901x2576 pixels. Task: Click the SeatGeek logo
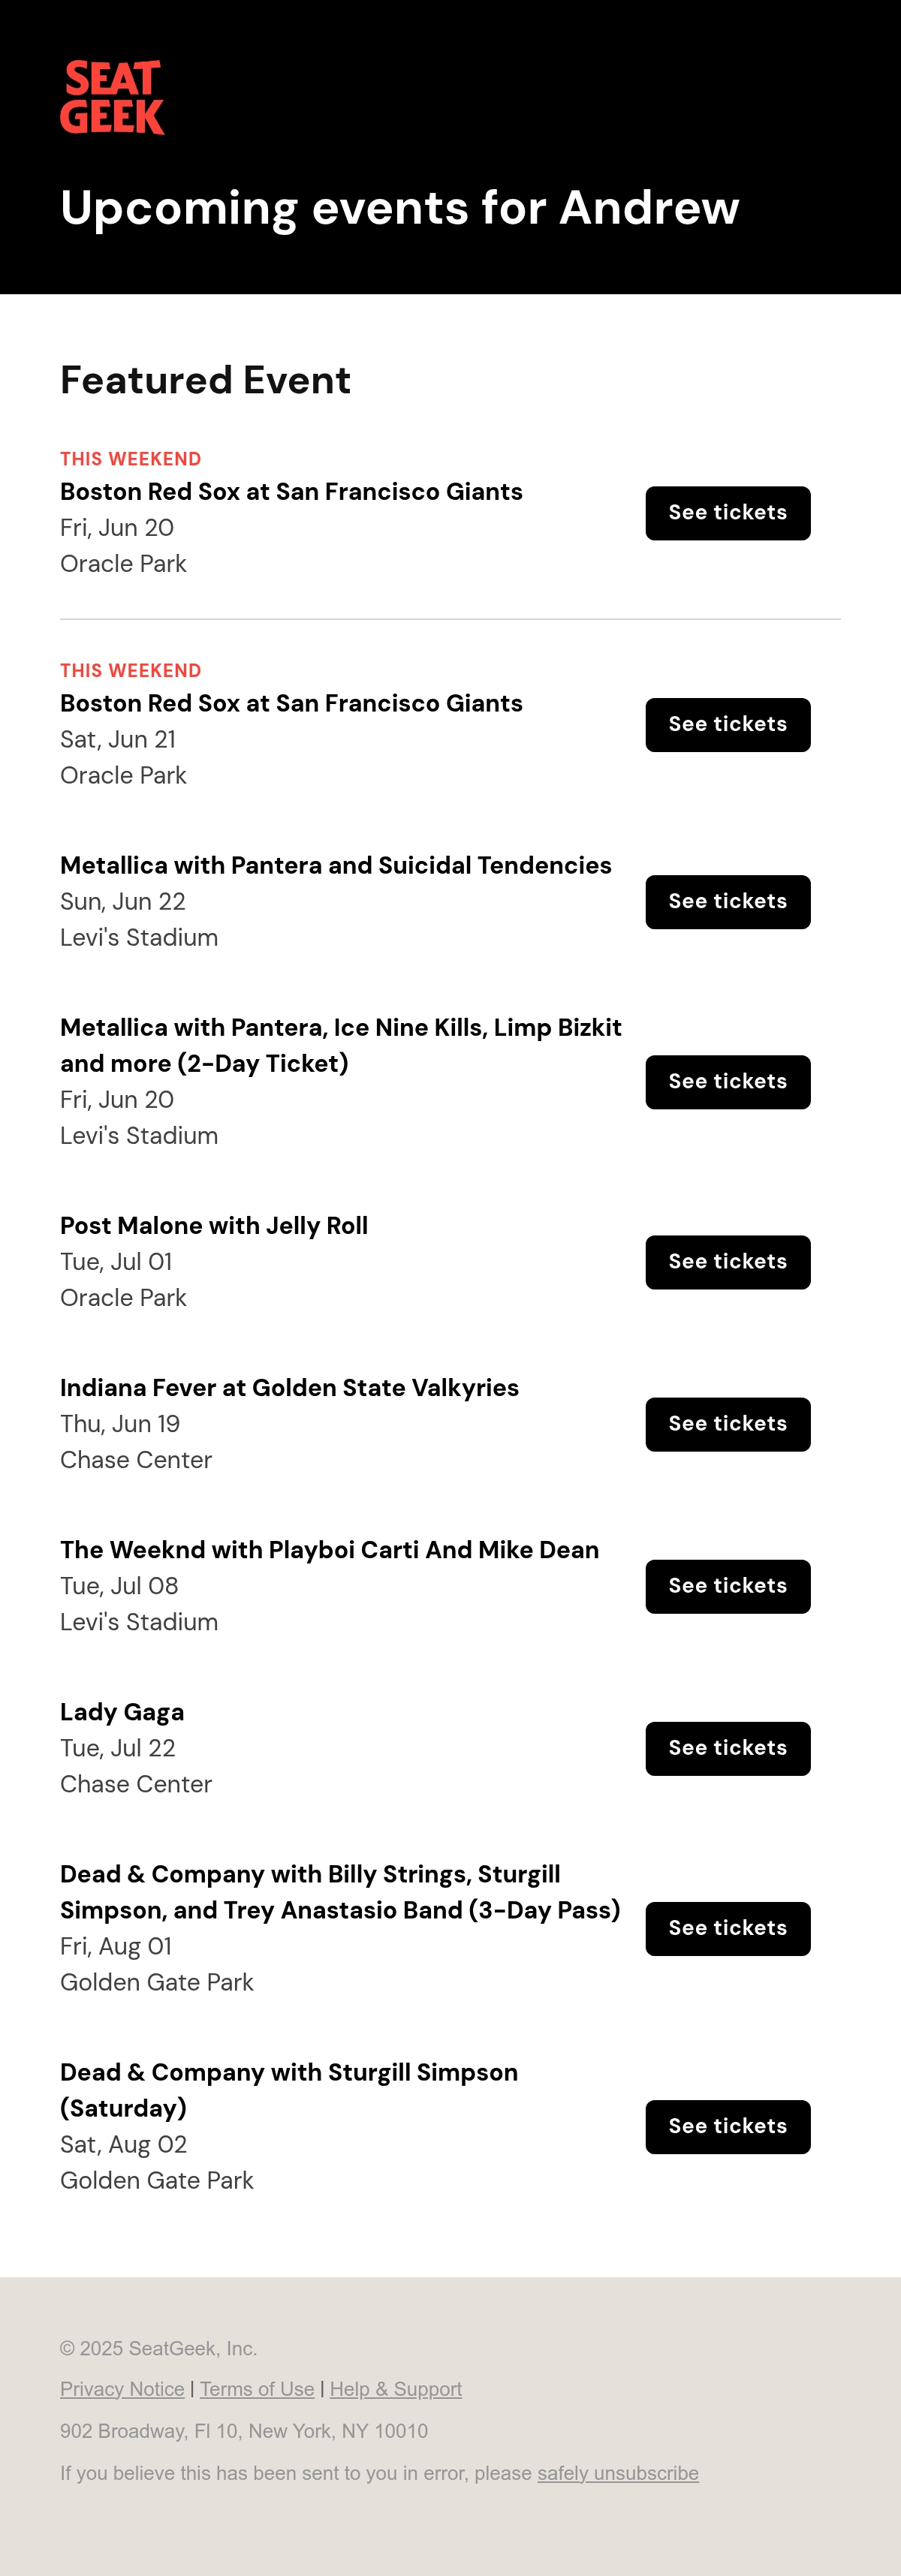click(112, 97)
